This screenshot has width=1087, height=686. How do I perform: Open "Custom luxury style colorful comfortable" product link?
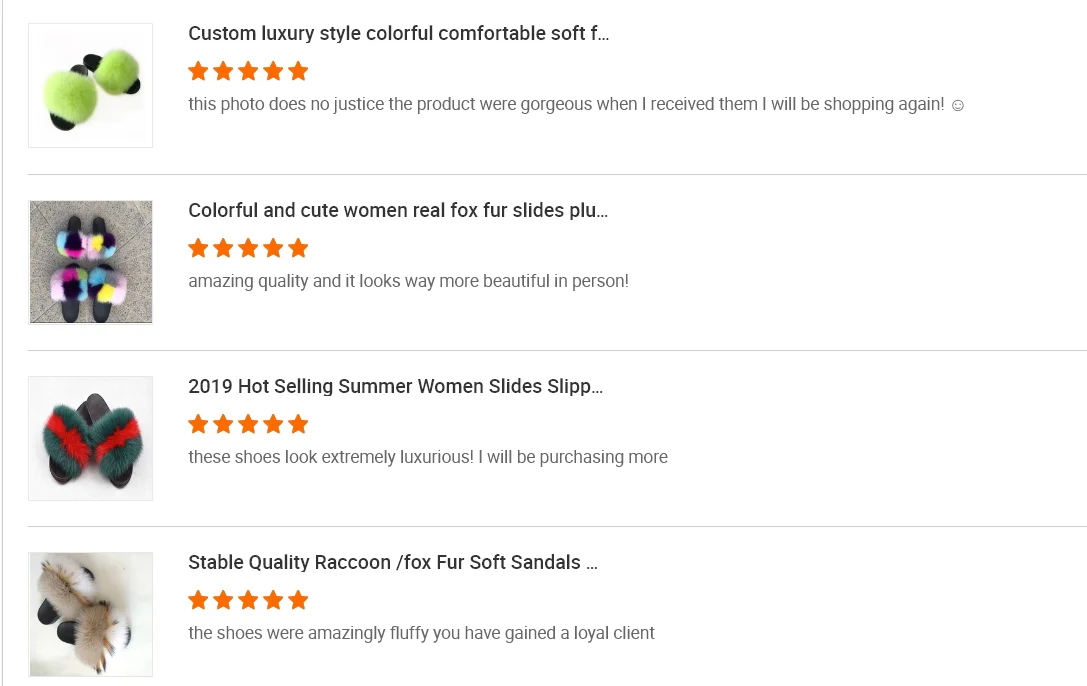coord(398,34)
